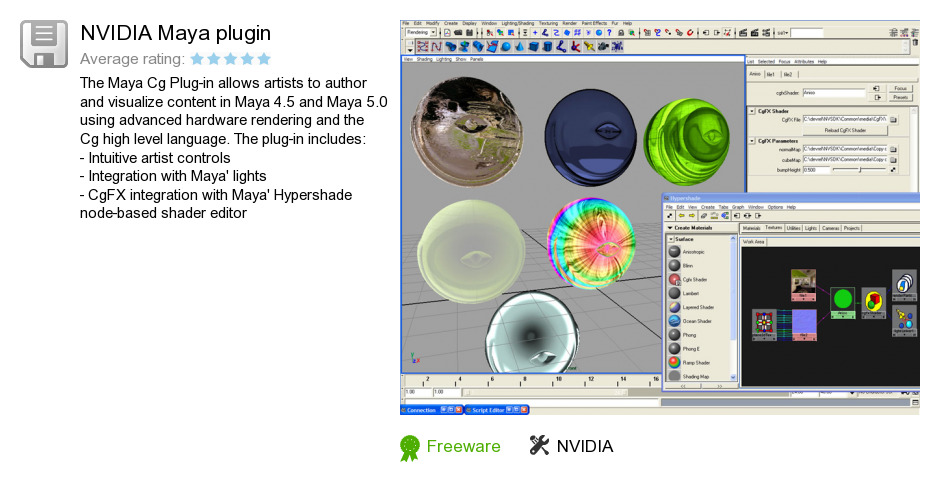The image size is (940, 492).
Task: Switch to Hypershade Utilities tab
Action: coord(793,228)
